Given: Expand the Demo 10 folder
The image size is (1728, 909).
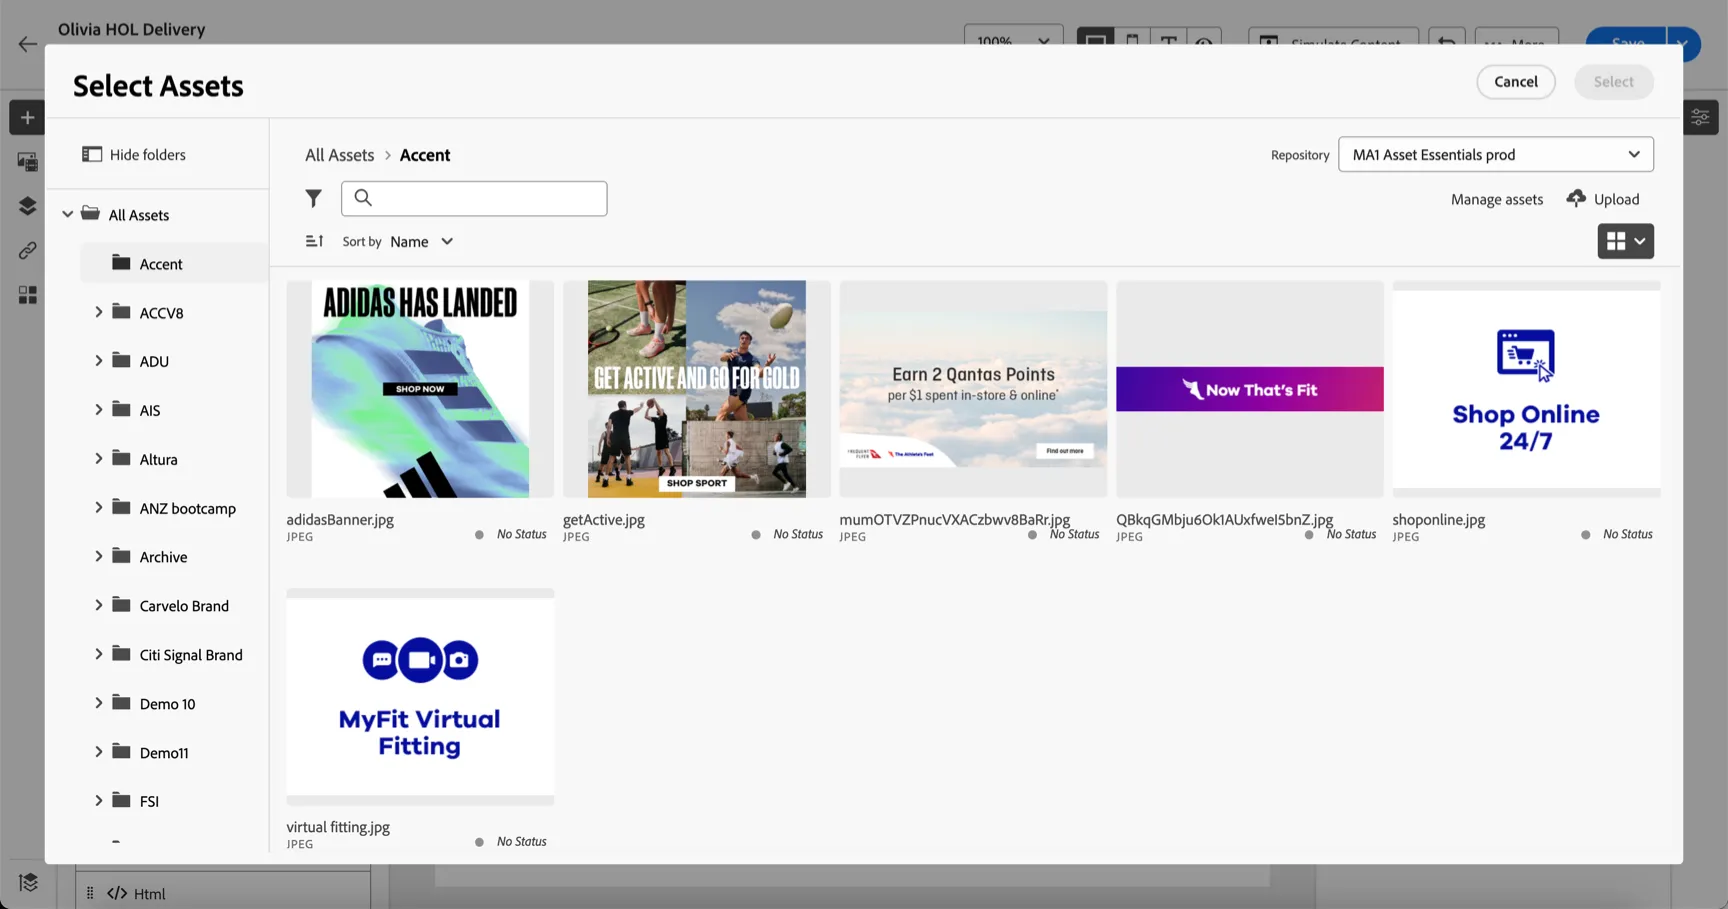Looking at the screenshot, I should coord(98,703).
